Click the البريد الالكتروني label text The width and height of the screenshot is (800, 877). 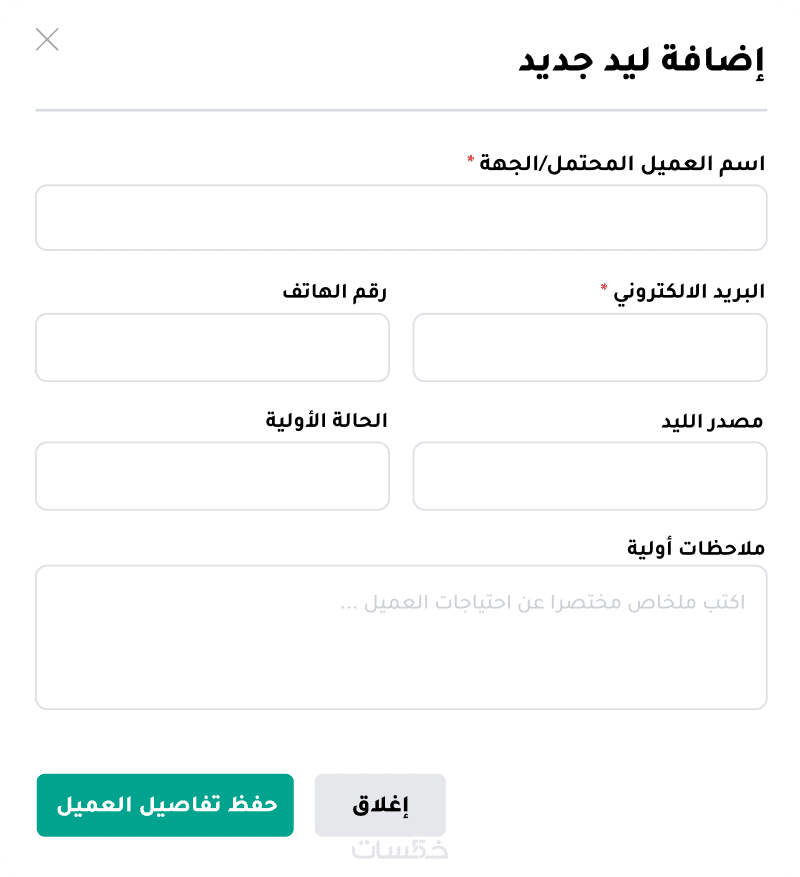pos(689,292)
